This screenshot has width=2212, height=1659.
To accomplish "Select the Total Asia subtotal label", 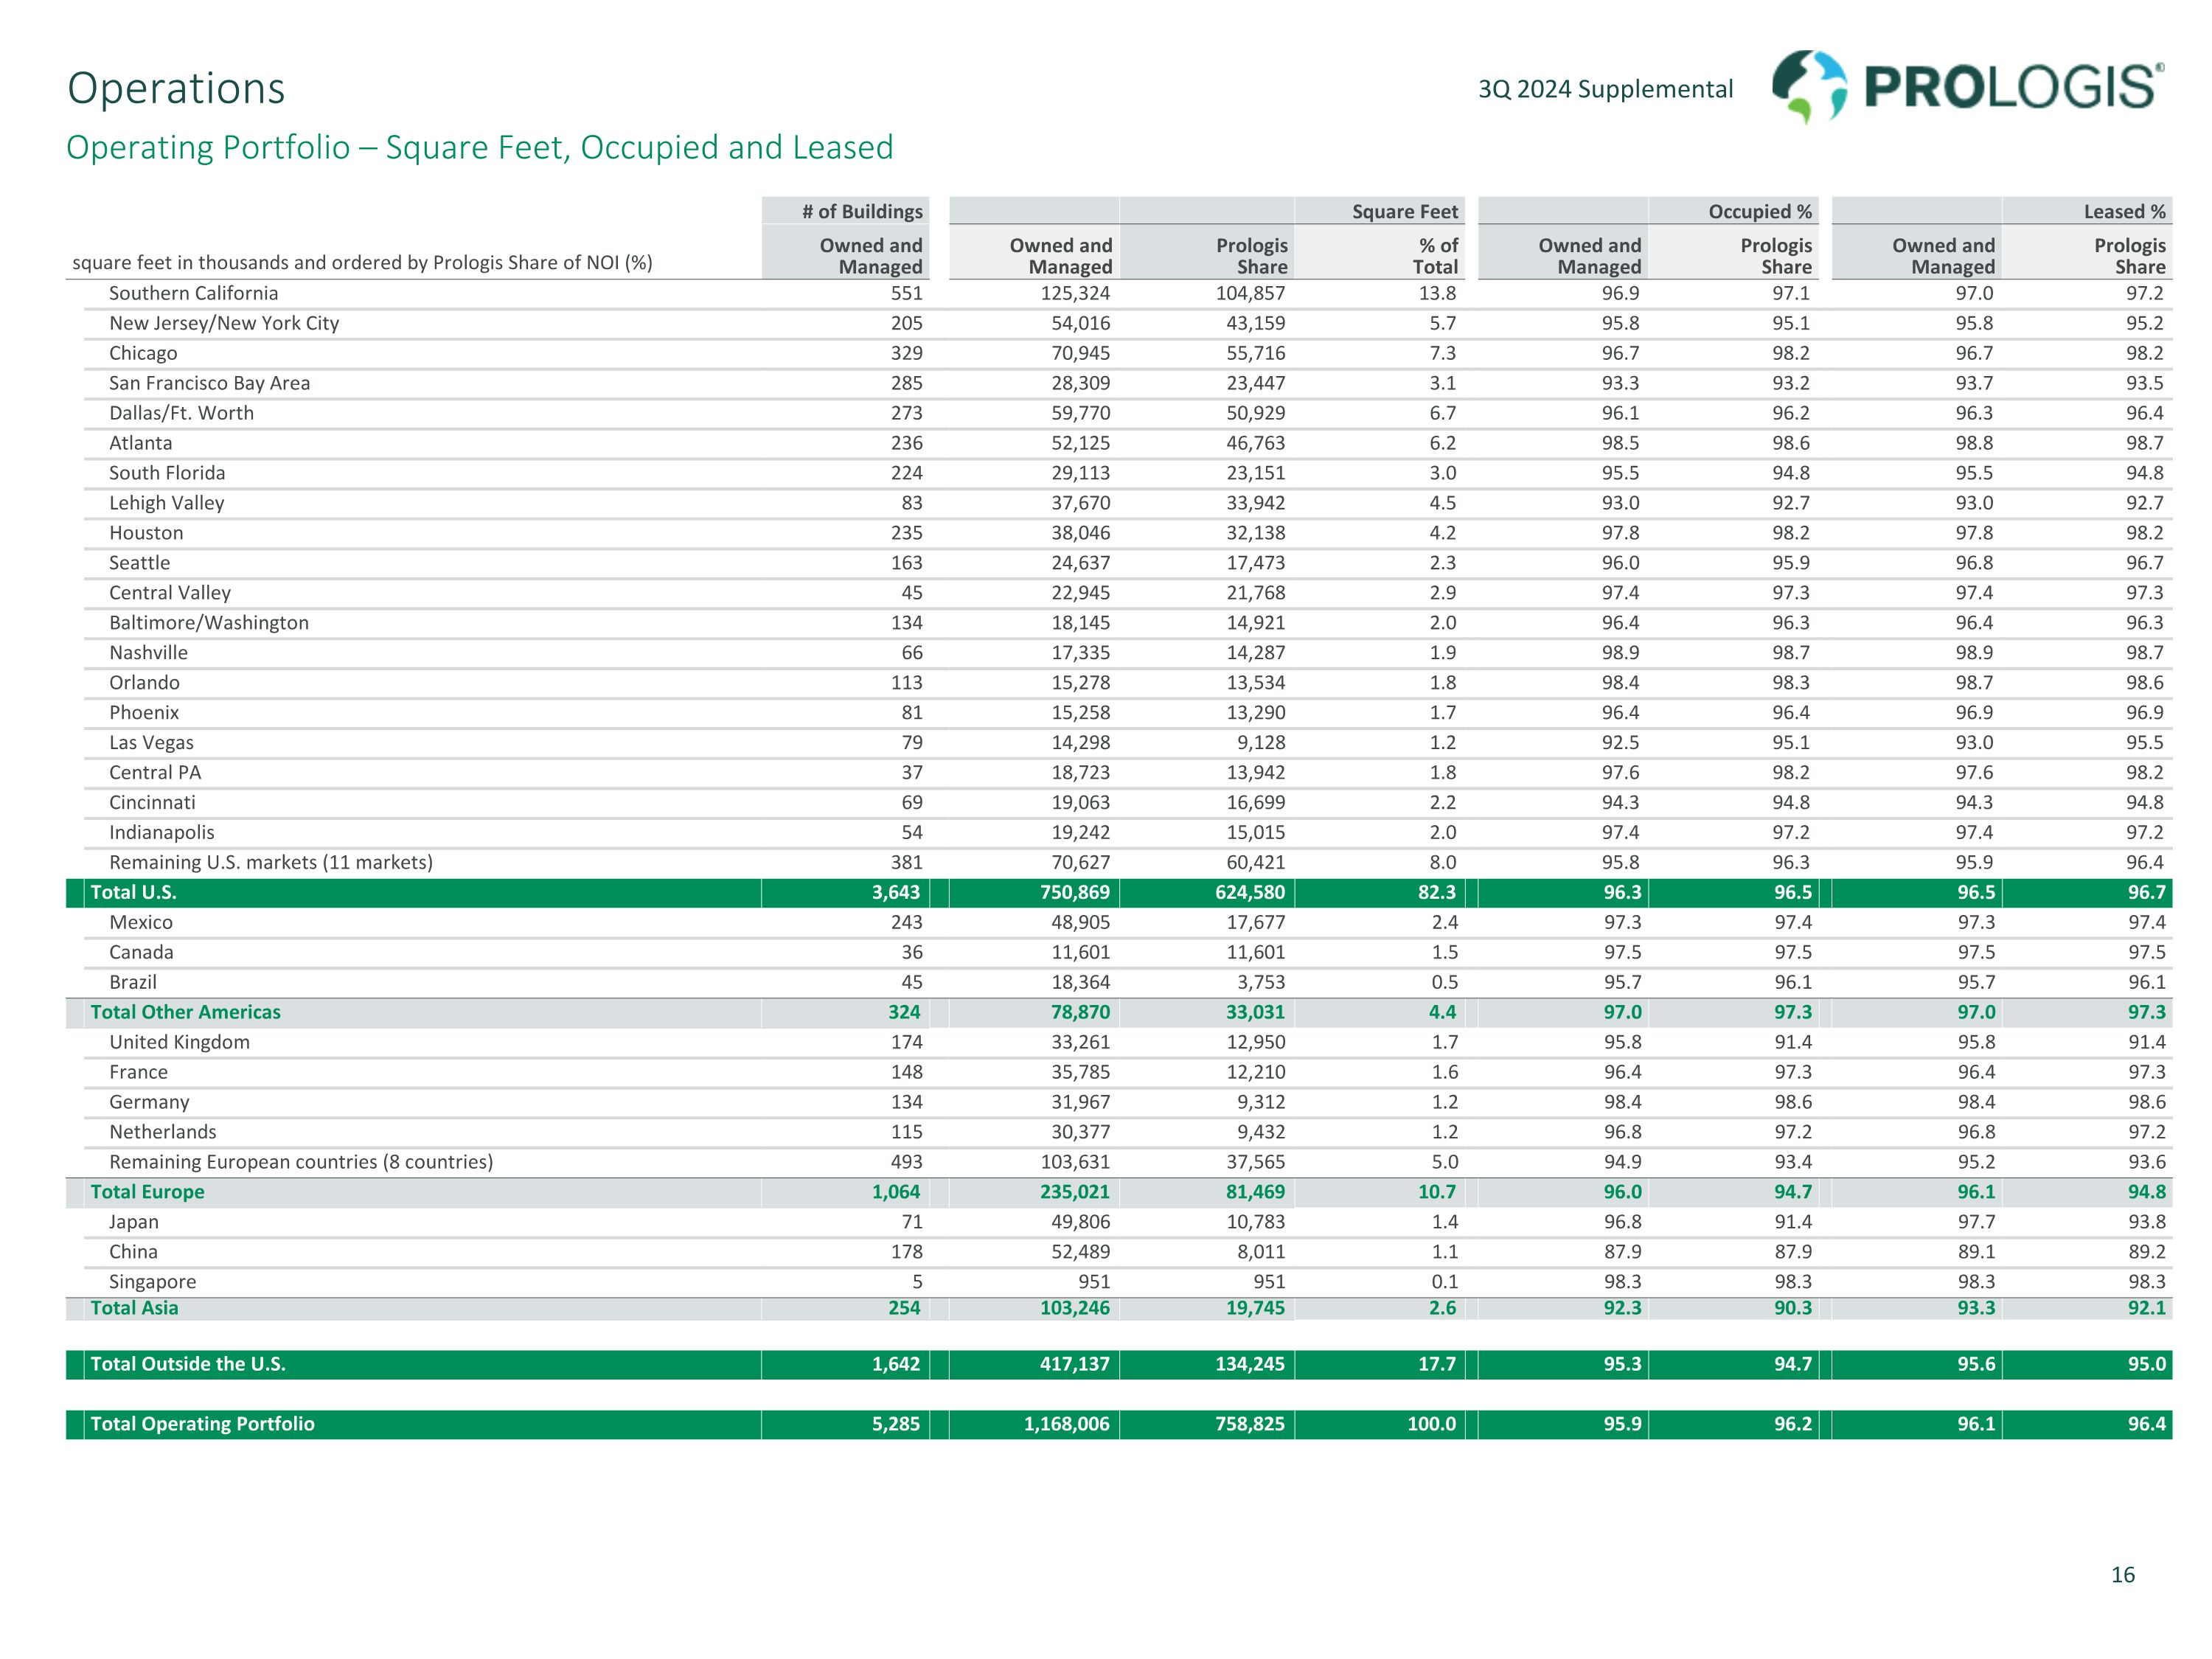I will [134, 1308].
